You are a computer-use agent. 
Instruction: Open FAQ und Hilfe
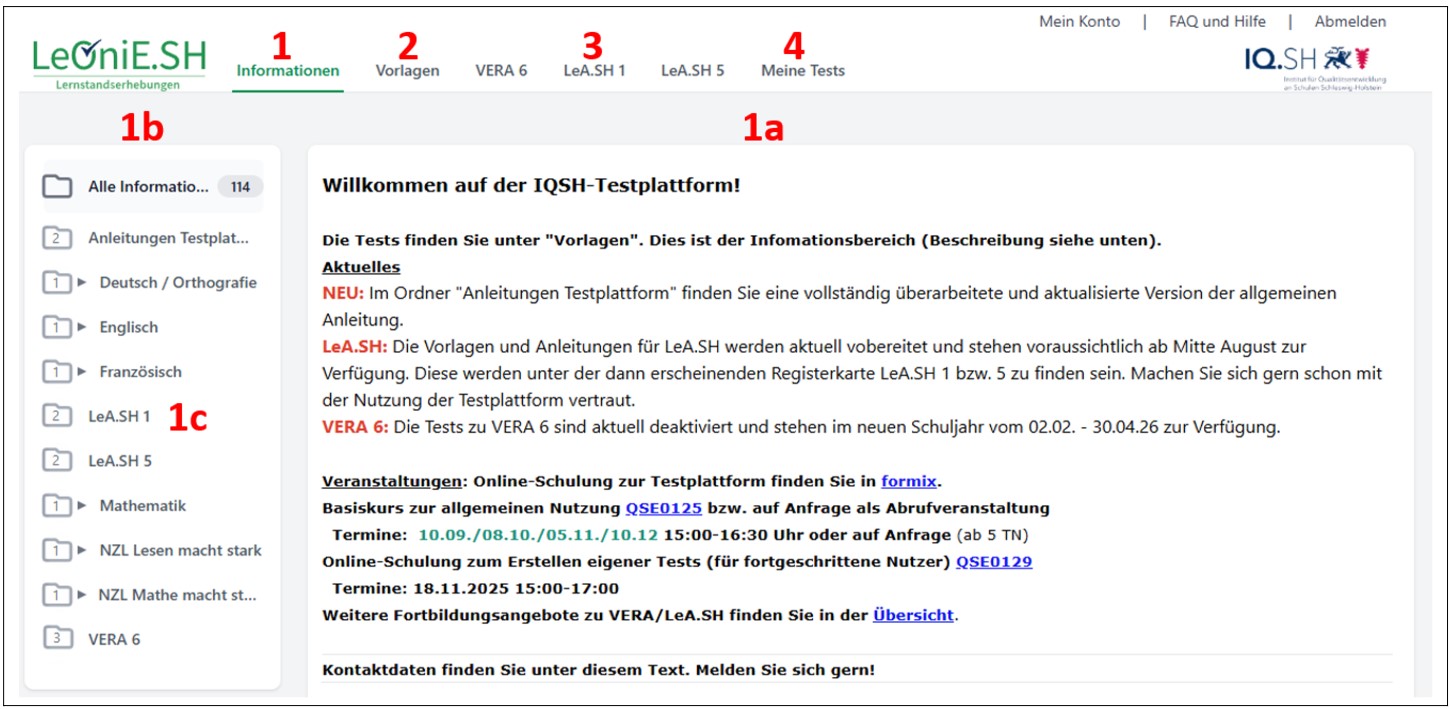pyautogui.click(x=1217, y=22)
